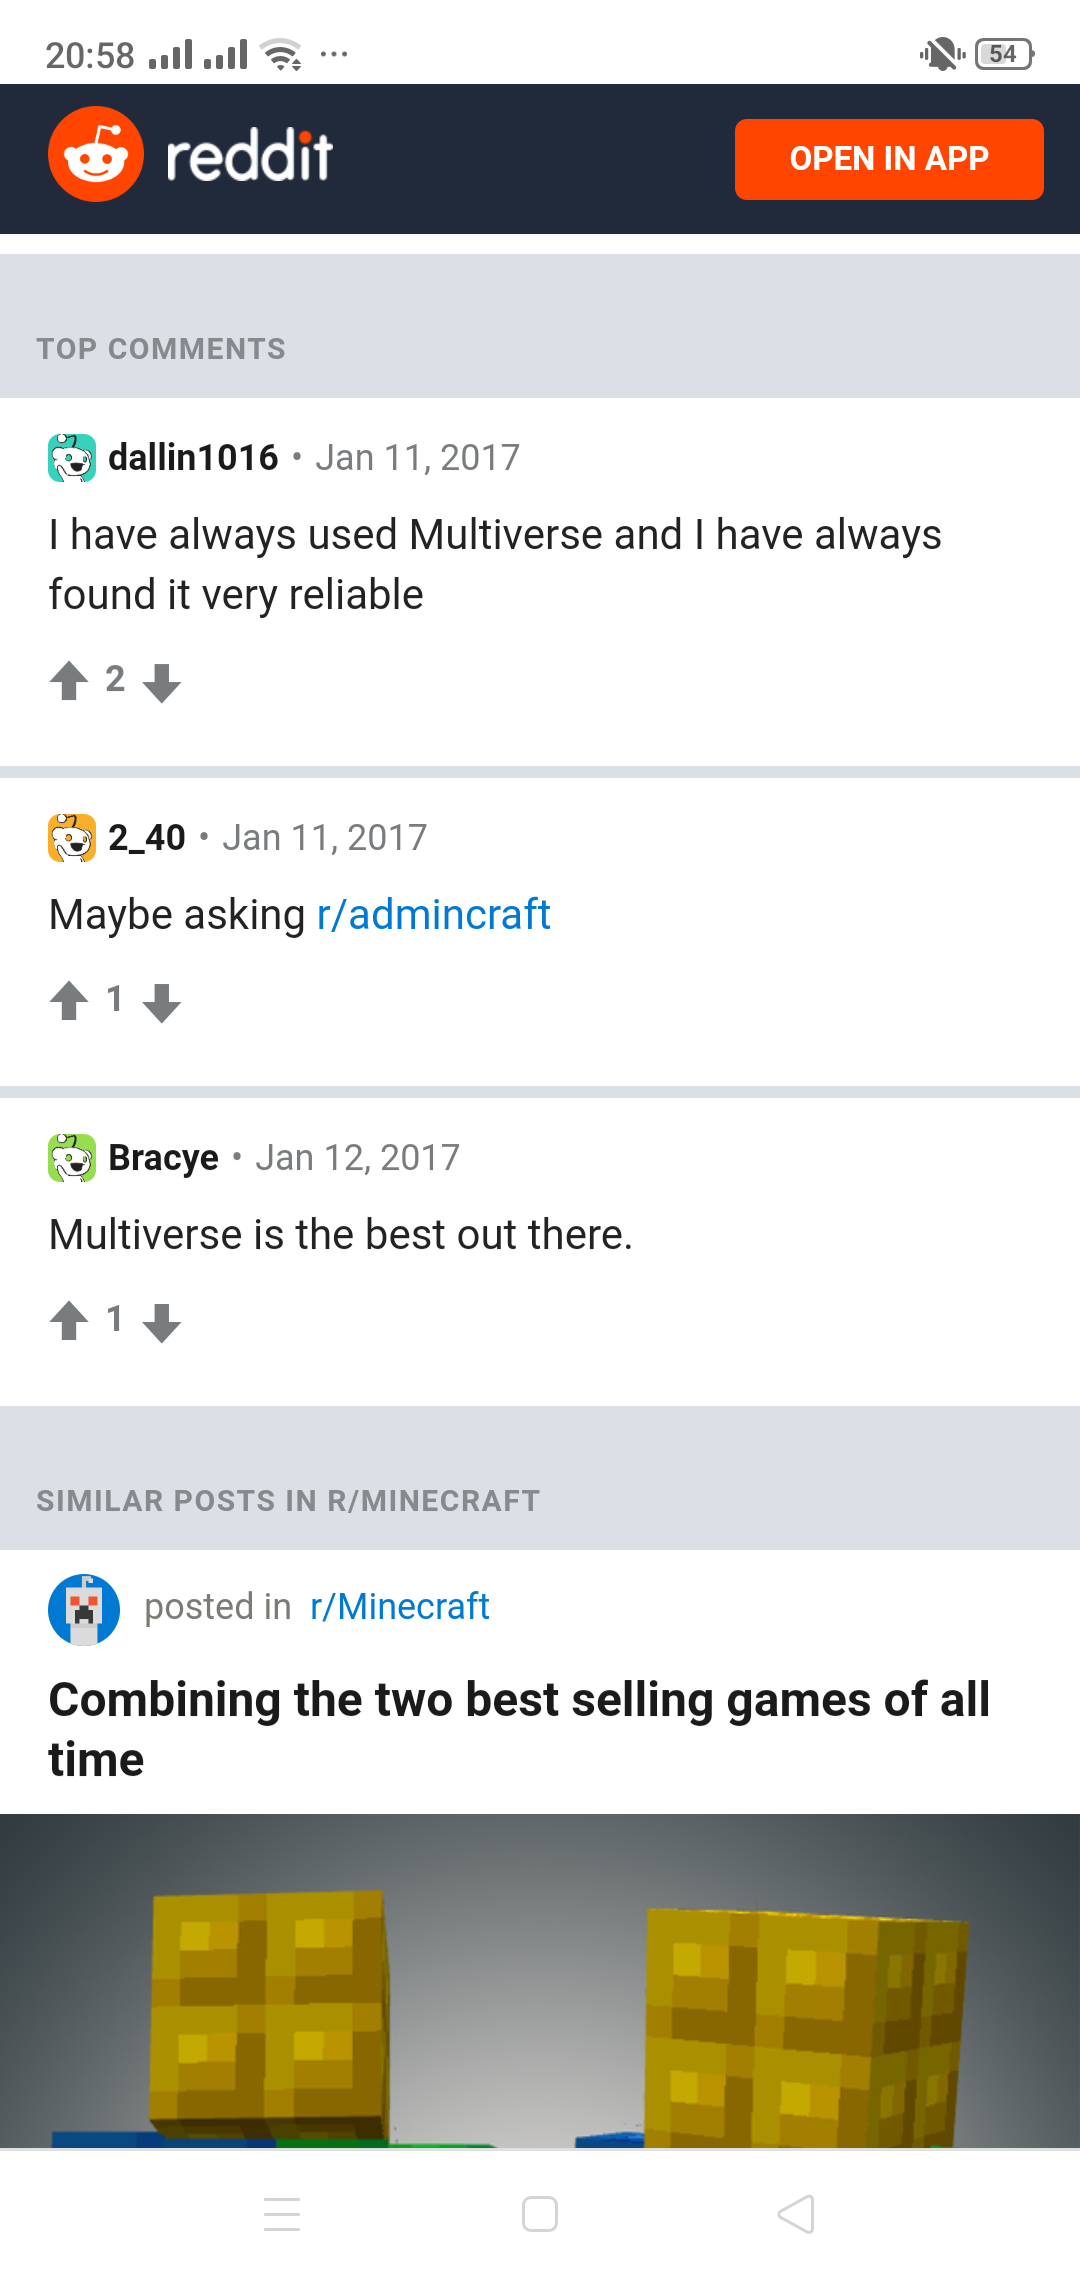The height and width of the screenshot is (2280, 1080).
Task: Select 2_40's avatar icon
Action: coord(71,836)
